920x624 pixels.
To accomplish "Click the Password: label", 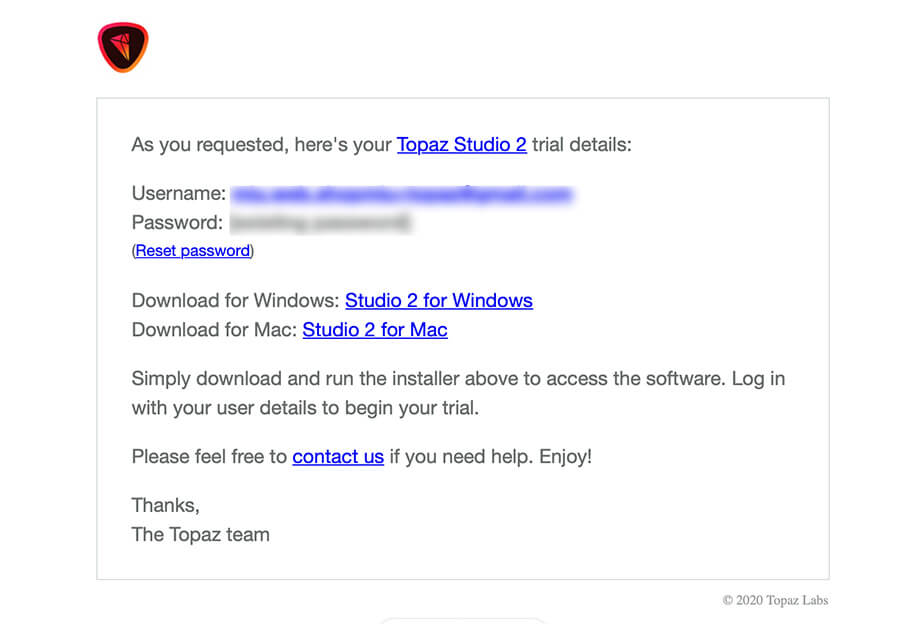I will pos(177,223).
